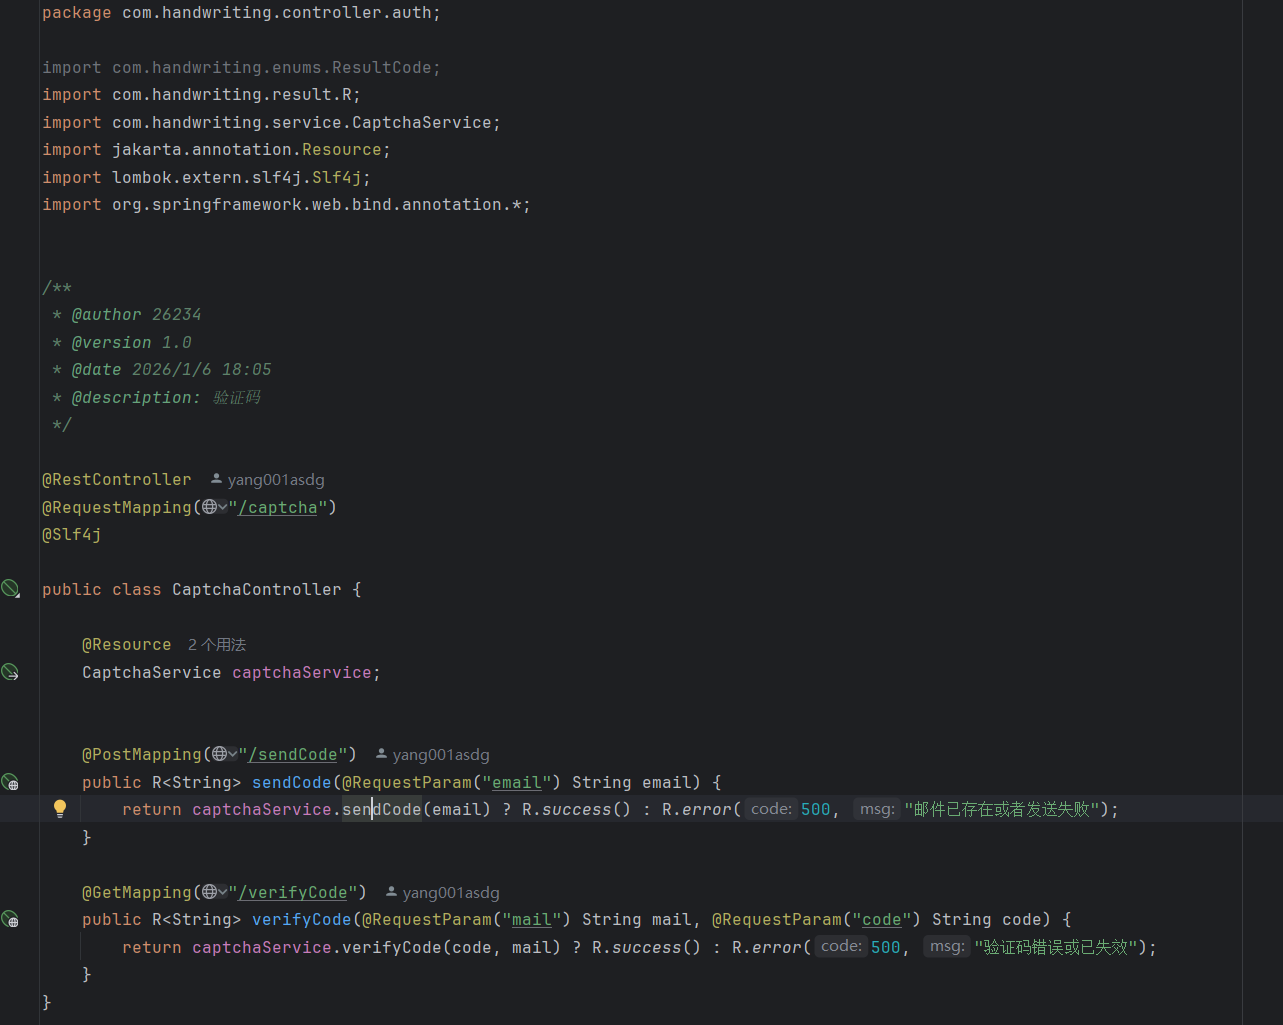Click the underlined "email" request parameter name
The image size is (1283, 1025).
[x=517, y=782]
